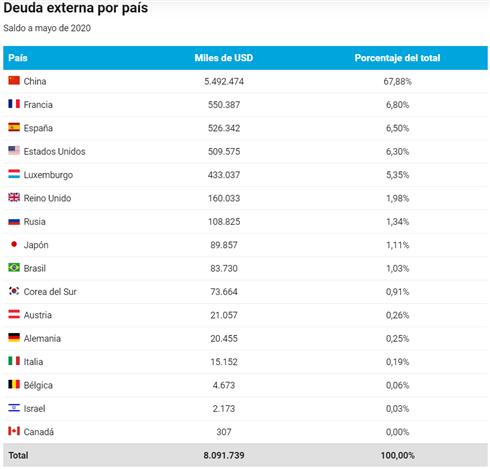Click the Brazil flag icon

[14, 267]
